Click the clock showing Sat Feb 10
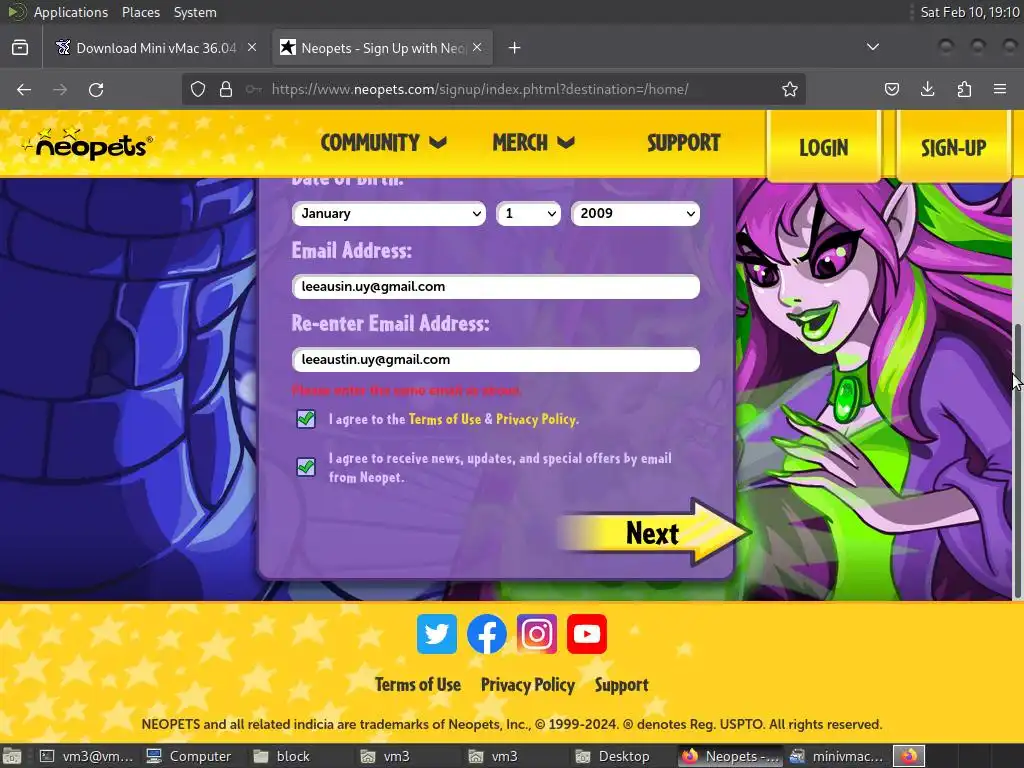1024x768 pixels. (x=969, y=12)
